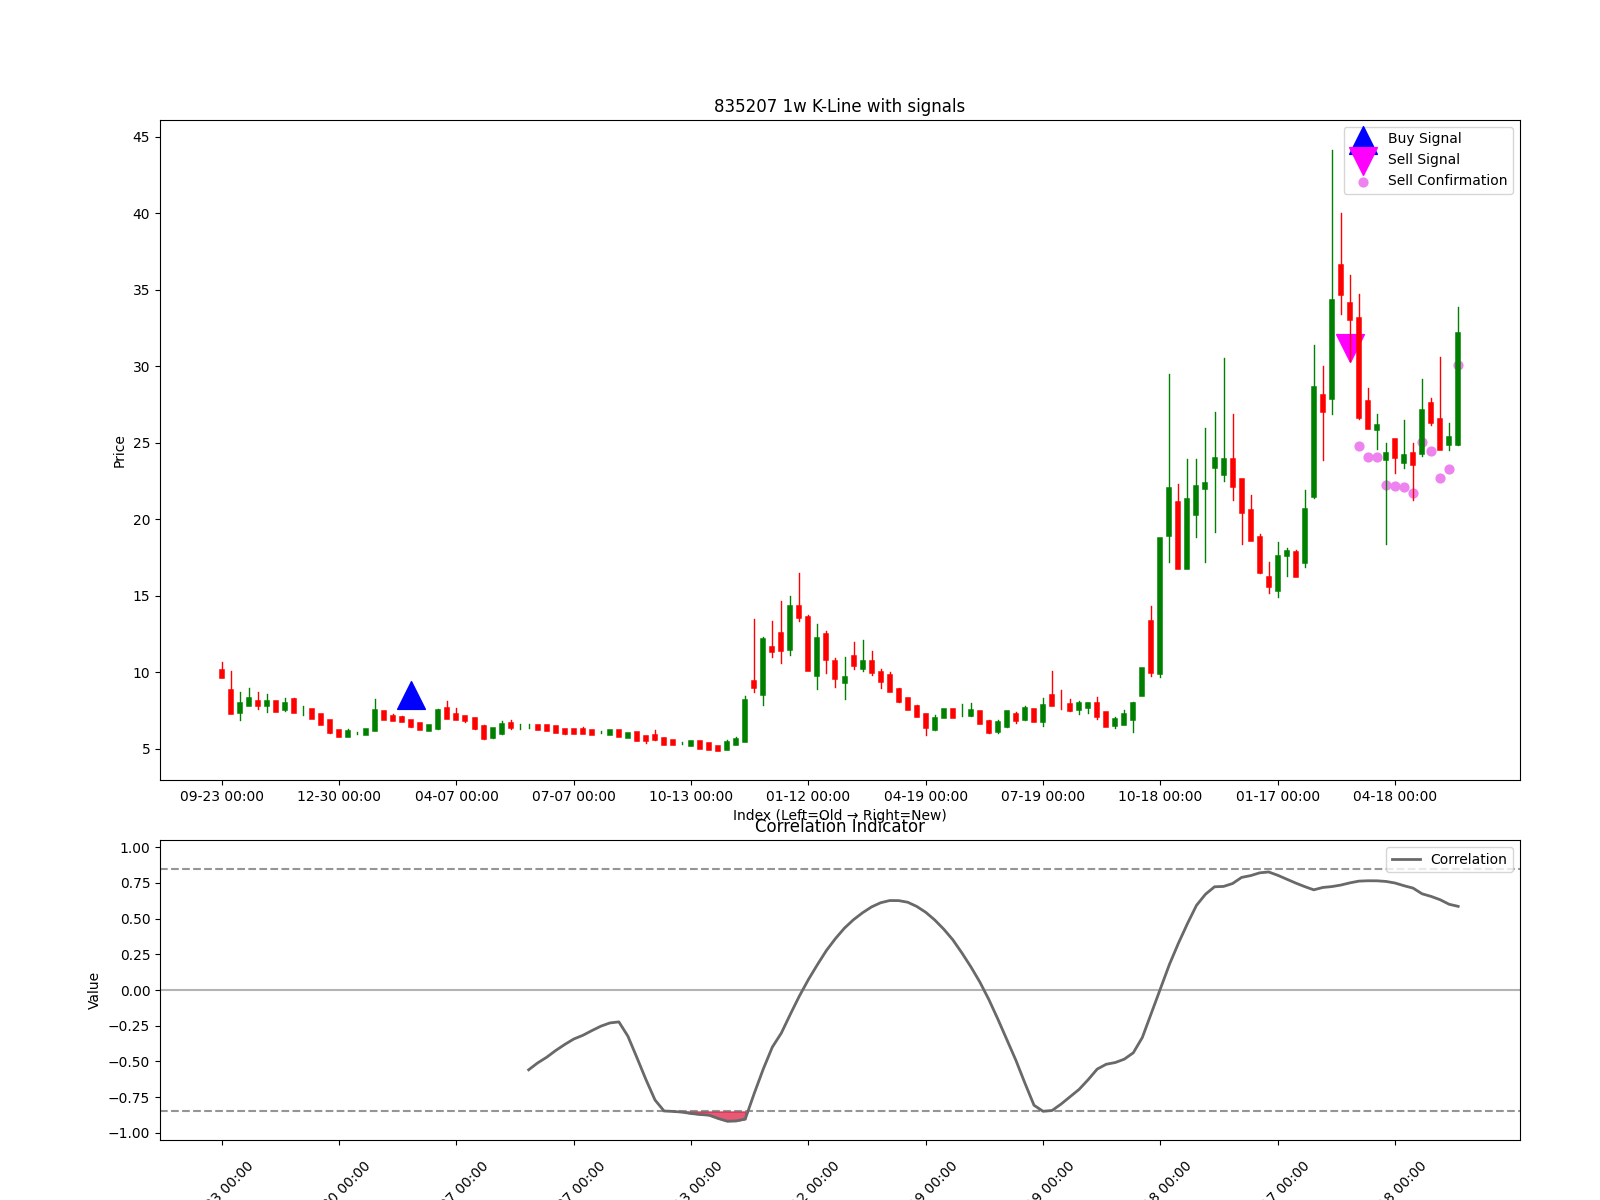Click the 'Correlation' legend label in the lower panel

tap(1468, 859)
